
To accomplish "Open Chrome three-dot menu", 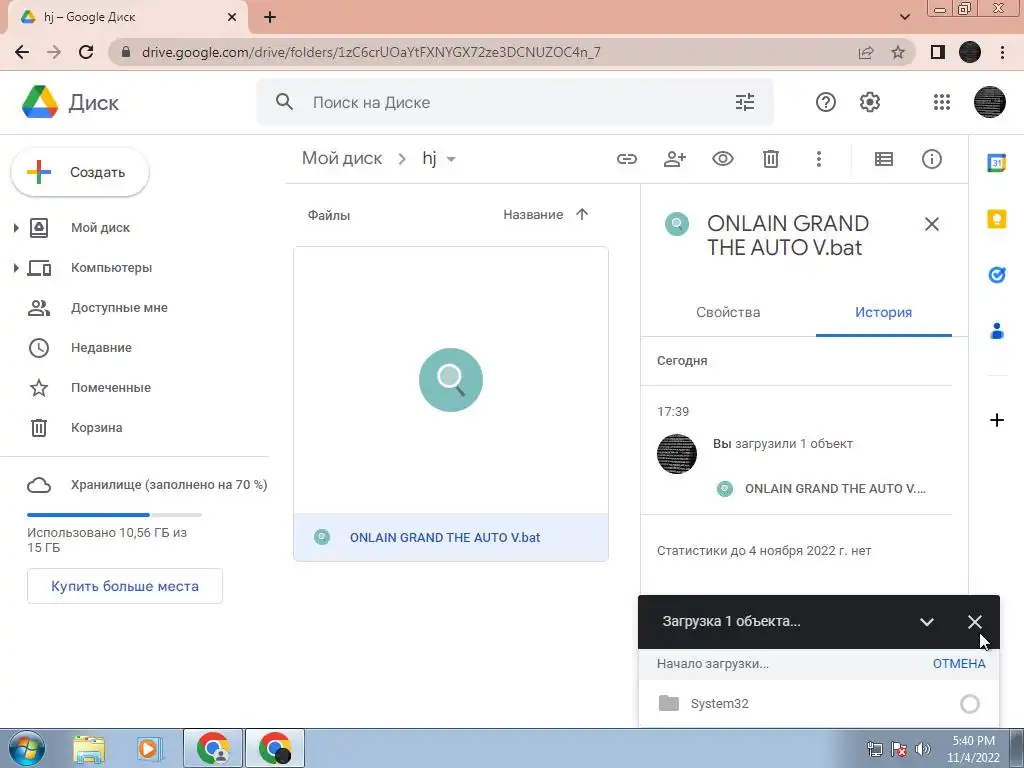I will click(1002, 52).
